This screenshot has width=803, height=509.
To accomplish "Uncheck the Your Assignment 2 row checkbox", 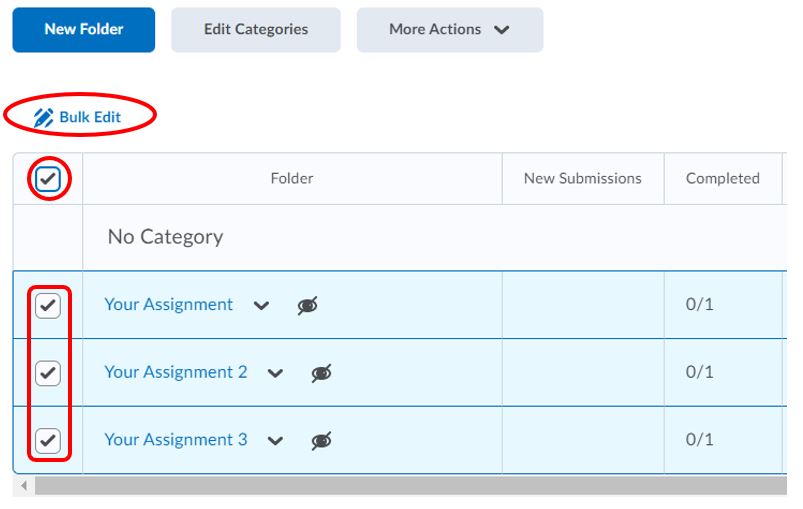I will tap(48, 373).
